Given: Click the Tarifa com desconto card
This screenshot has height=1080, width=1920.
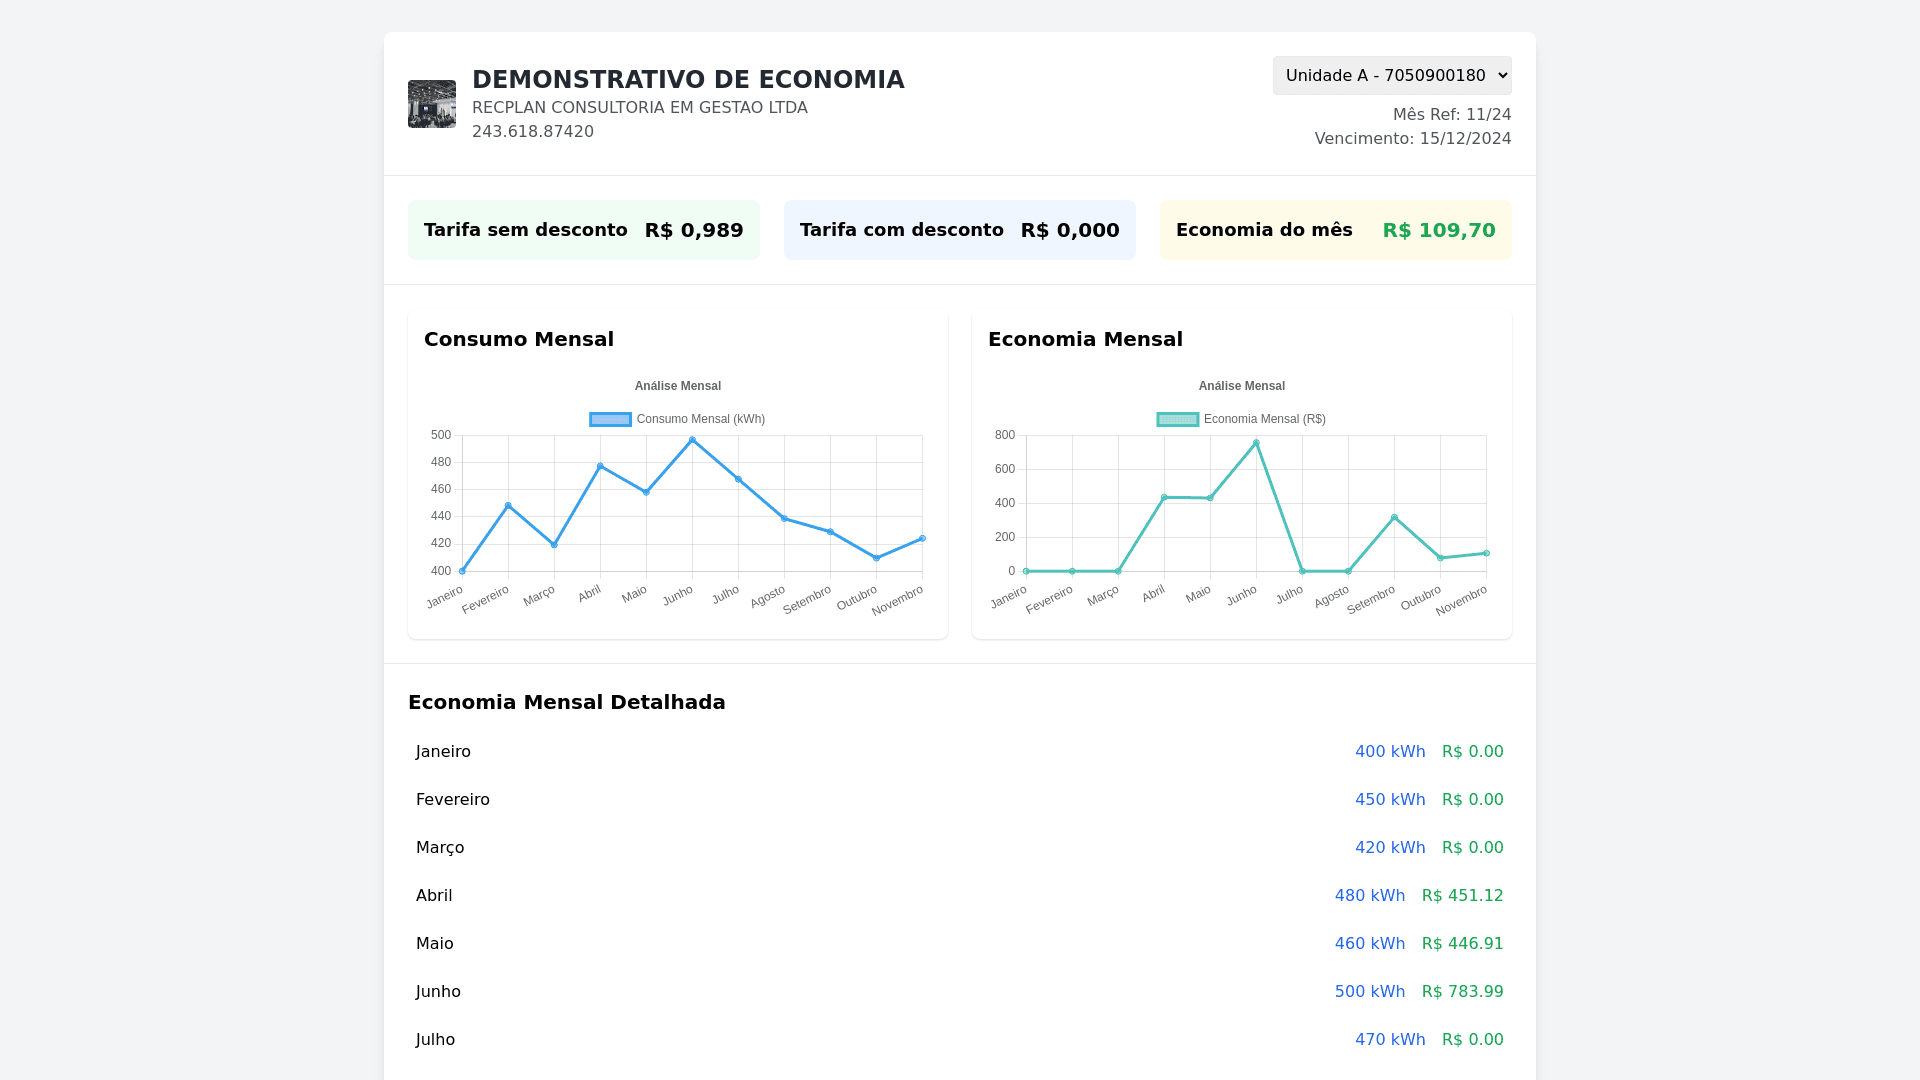Looking at the screenshot, I should [959, 230].
